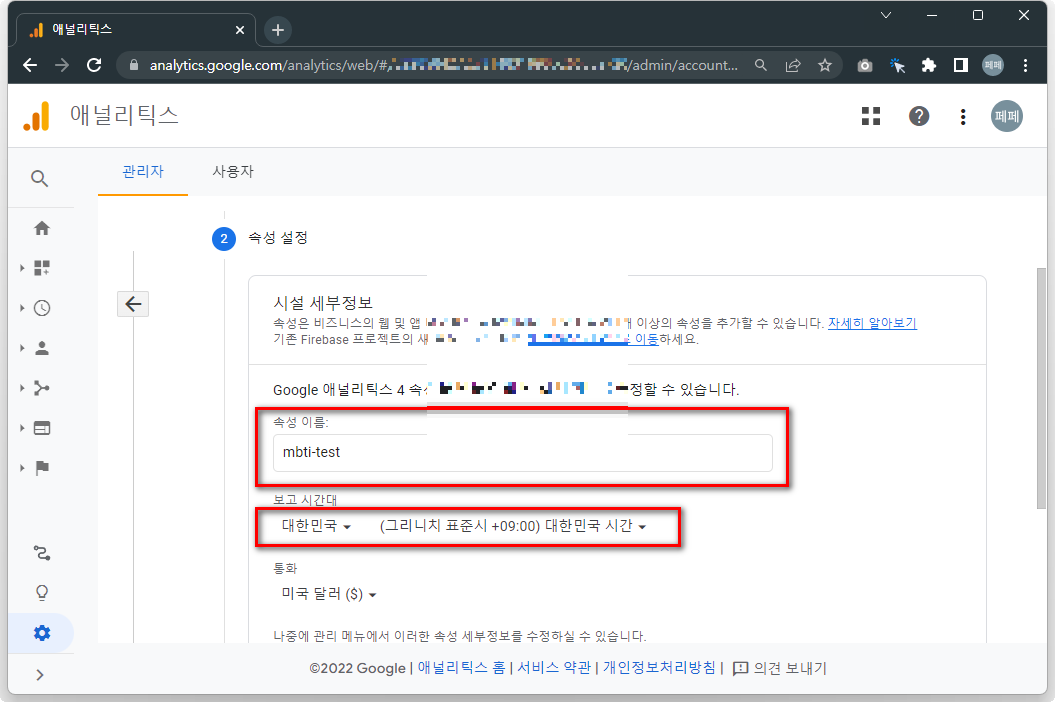Click inside the 속성 이름 mbti-test field
This screenshot has height=702, width=1055.
coord(522,453)
